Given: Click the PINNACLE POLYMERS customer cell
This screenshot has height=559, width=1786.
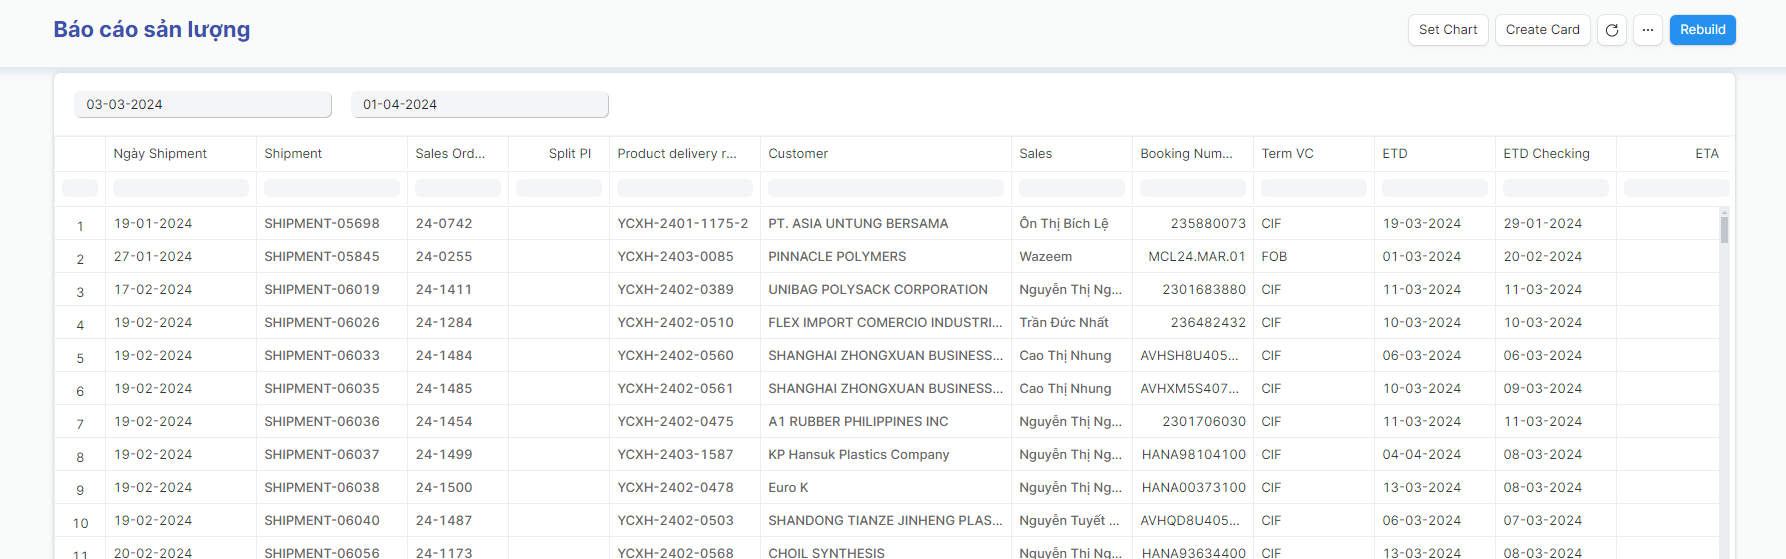Looking at the screenshot, I should 837,257.
